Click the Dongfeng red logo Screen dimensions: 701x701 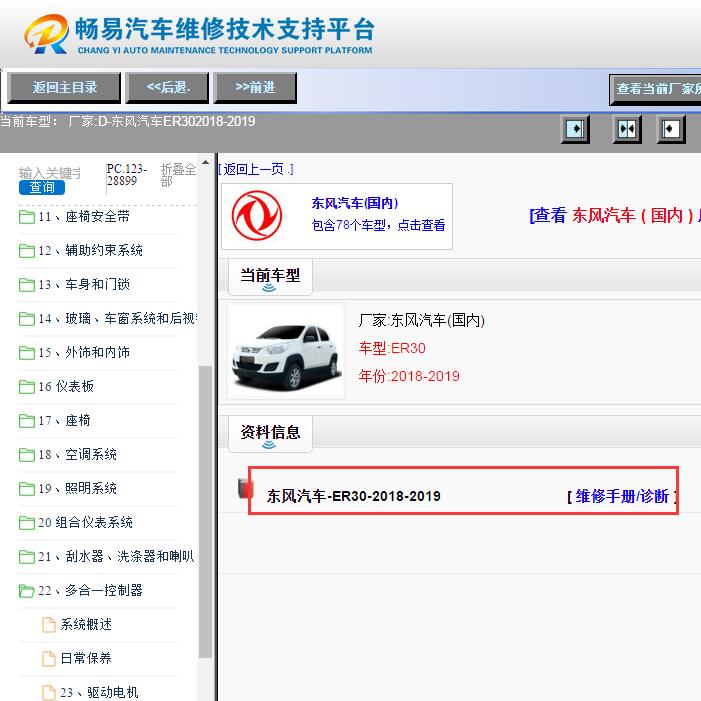click(257, 215)
